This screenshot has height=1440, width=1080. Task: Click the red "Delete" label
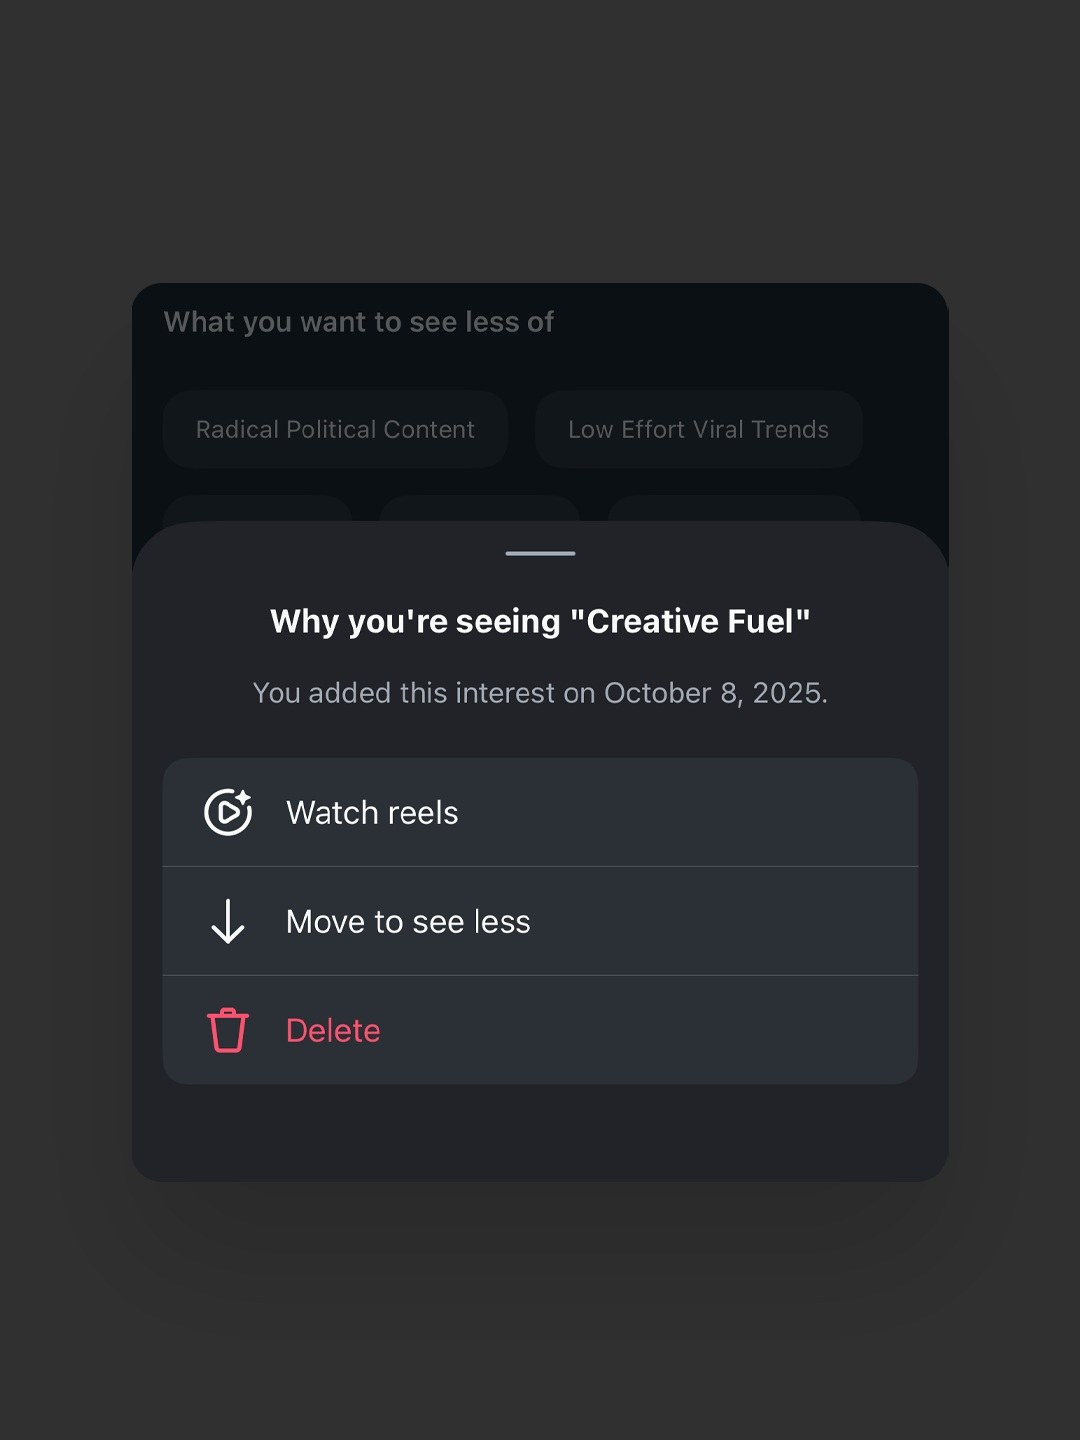[333, 1031]
